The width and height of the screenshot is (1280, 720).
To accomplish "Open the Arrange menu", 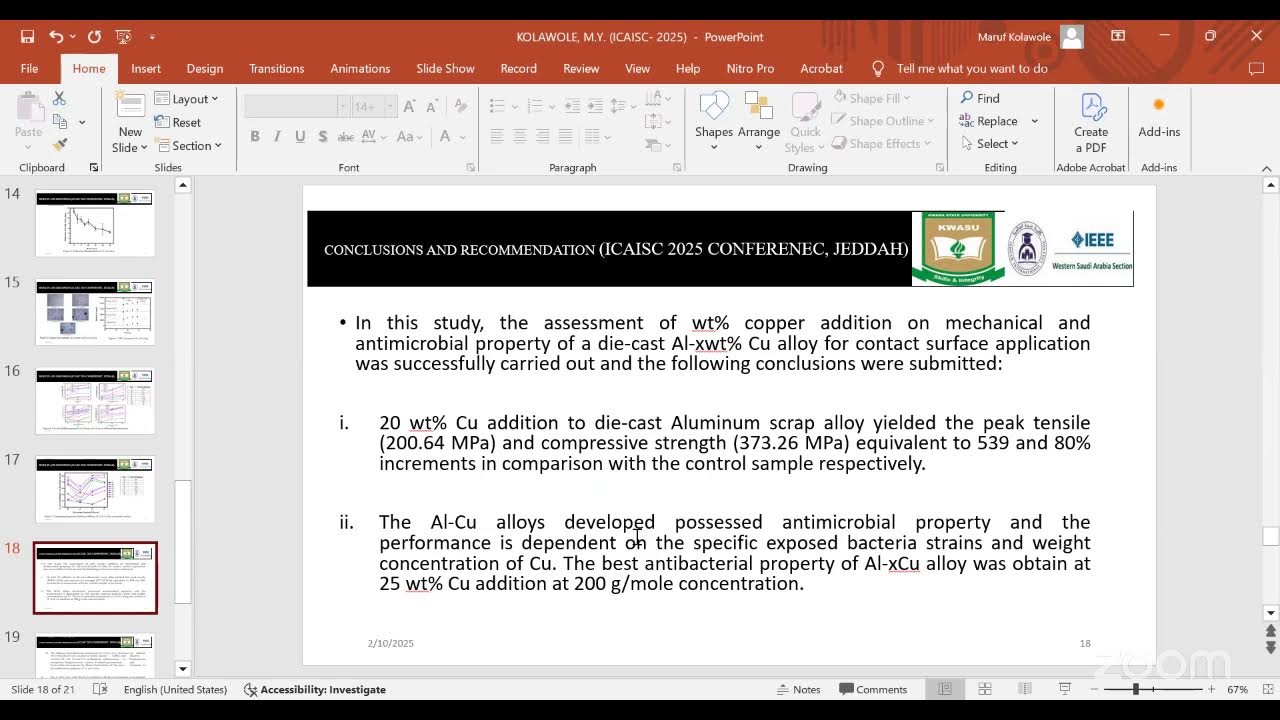I will coord(759,121).
